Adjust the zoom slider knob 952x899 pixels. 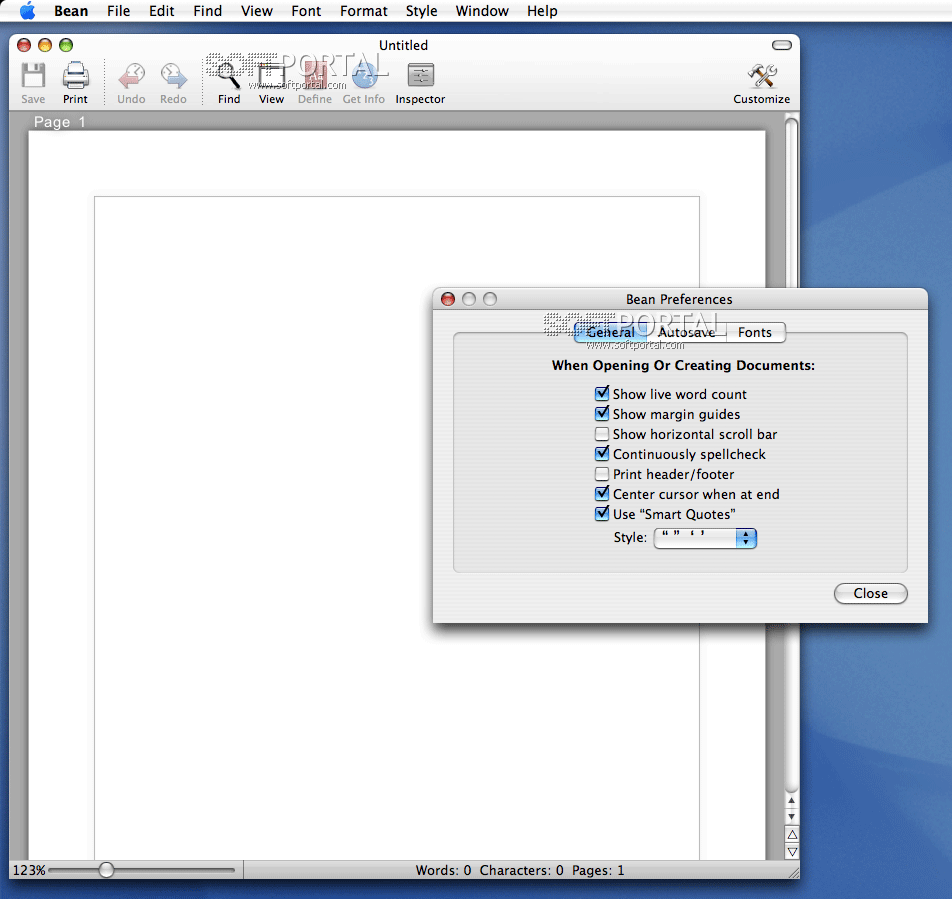pyautogui.click(x=106, y=870)
